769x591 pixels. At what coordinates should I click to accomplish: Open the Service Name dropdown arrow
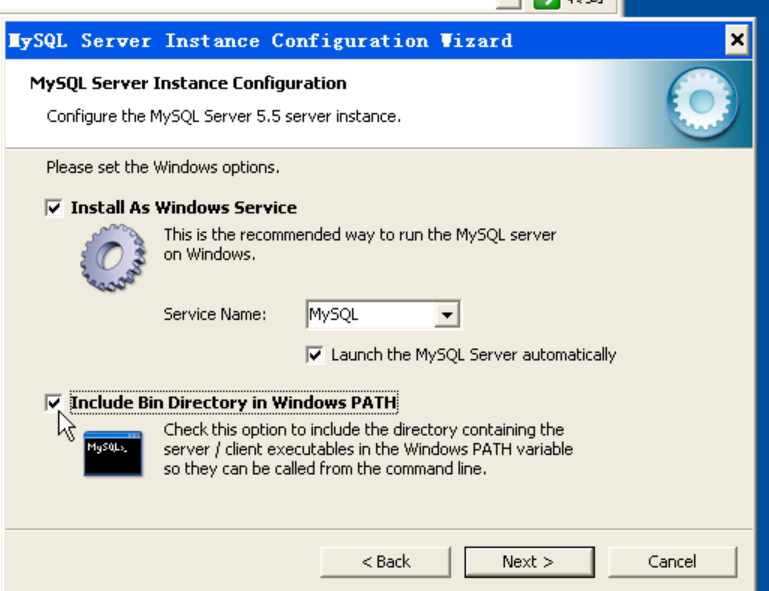447,314
